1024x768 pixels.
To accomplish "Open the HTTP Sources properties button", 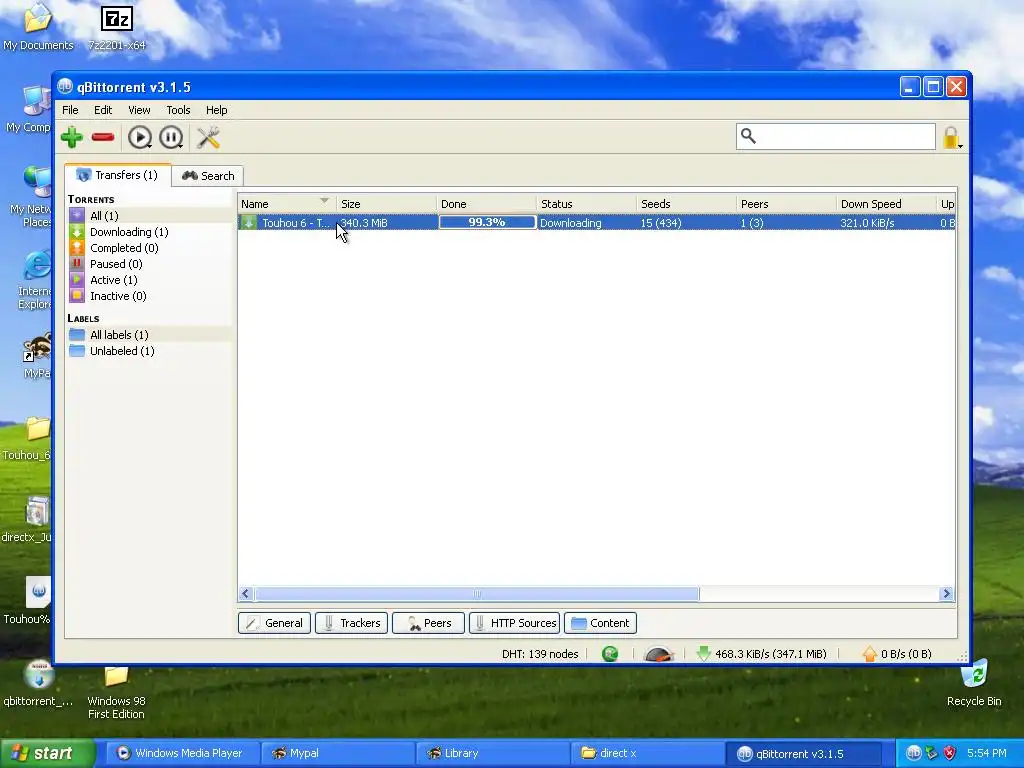I will pos(515,623).
